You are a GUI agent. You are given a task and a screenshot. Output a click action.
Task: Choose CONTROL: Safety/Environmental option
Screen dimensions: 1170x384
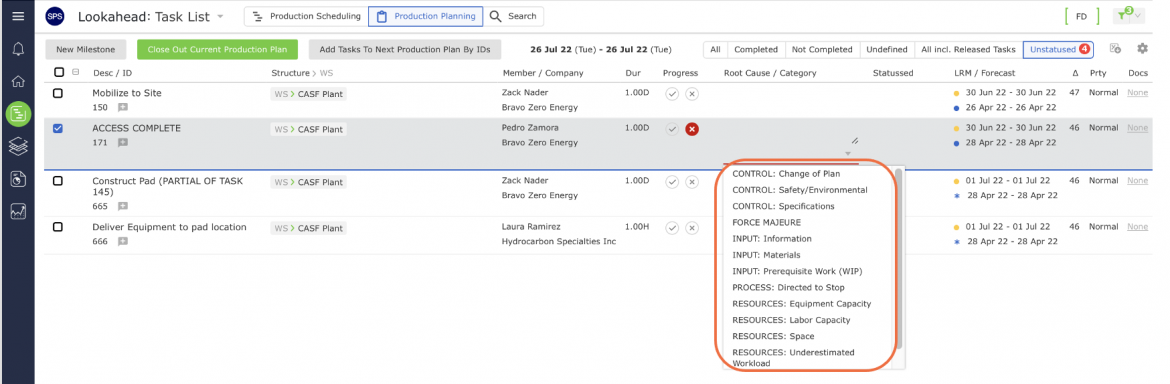click(800, 190)
